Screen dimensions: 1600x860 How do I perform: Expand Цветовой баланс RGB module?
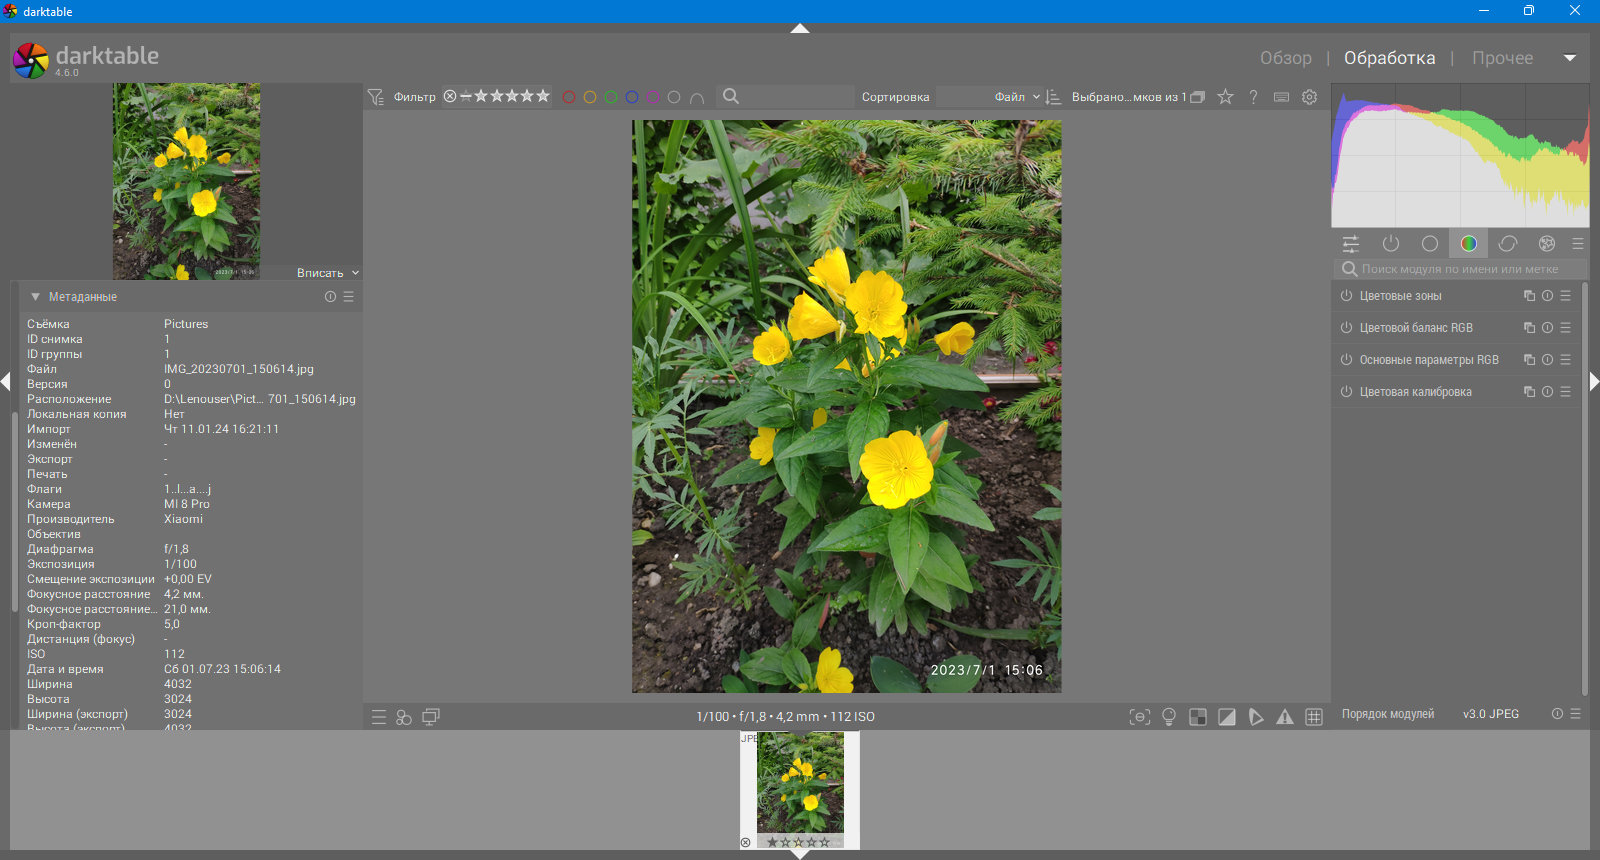click(x=1416, y=328)
